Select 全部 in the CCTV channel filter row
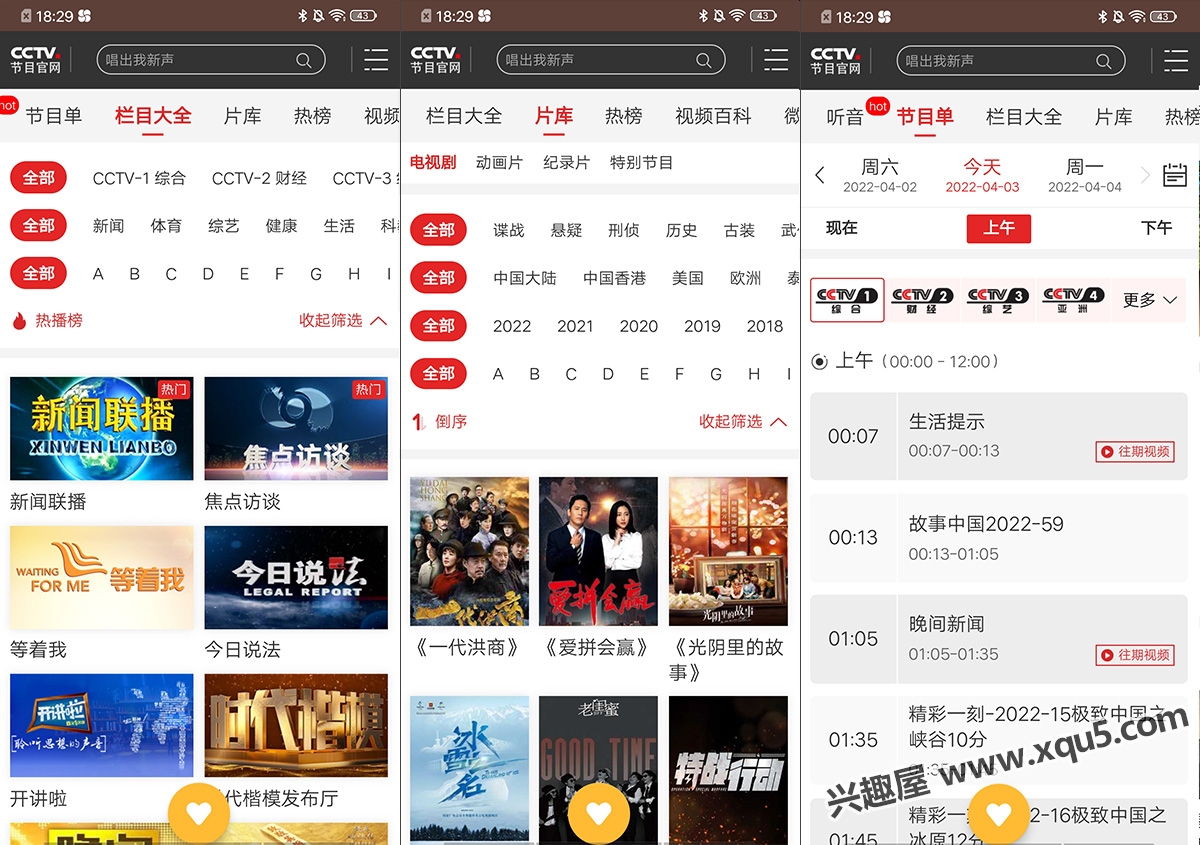1200x845 pixels. tap(39, 178)
